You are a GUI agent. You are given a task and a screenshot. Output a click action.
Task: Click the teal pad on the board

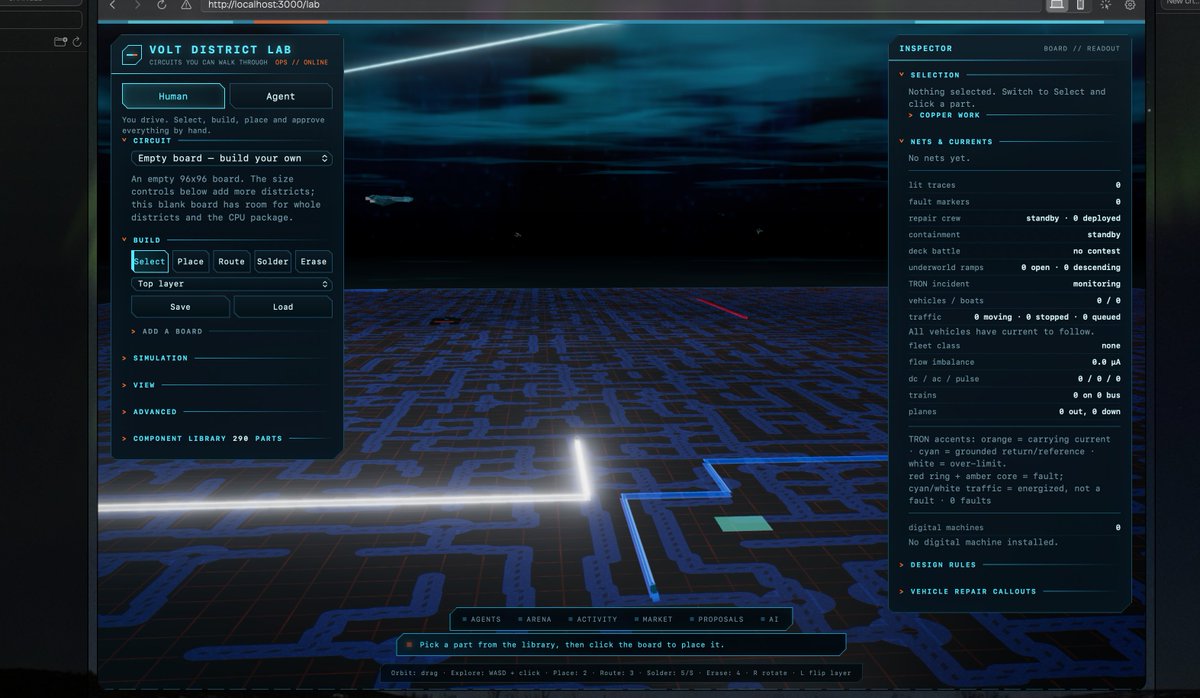point(743,523)
